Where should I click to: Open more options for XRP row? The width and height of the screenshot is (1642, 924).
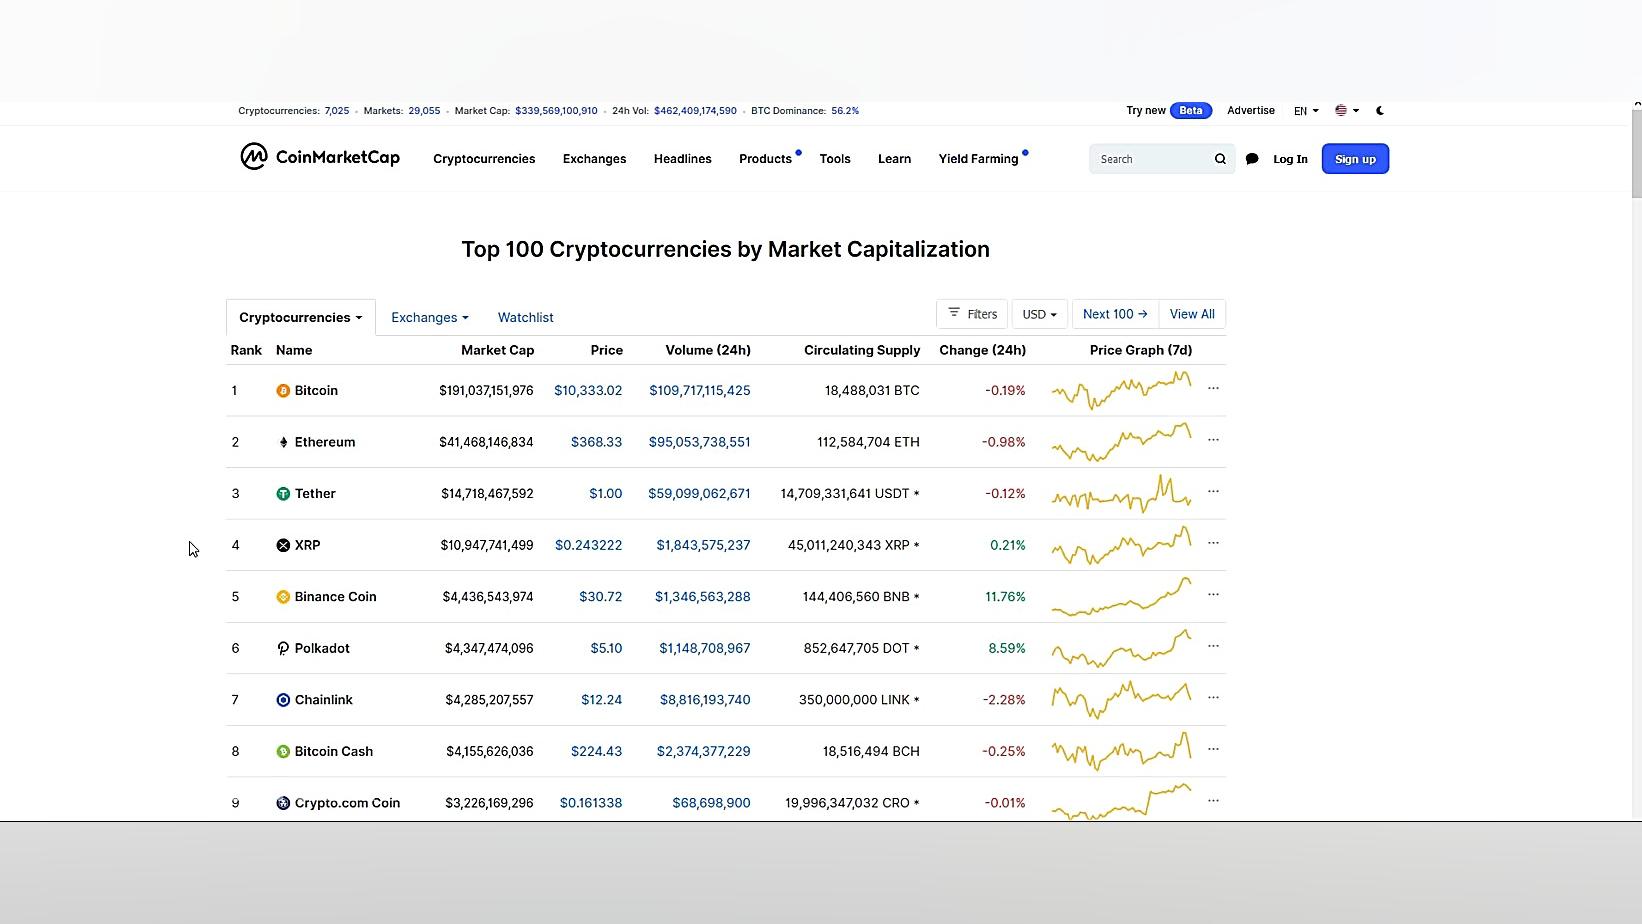[x=1213, y=543]
